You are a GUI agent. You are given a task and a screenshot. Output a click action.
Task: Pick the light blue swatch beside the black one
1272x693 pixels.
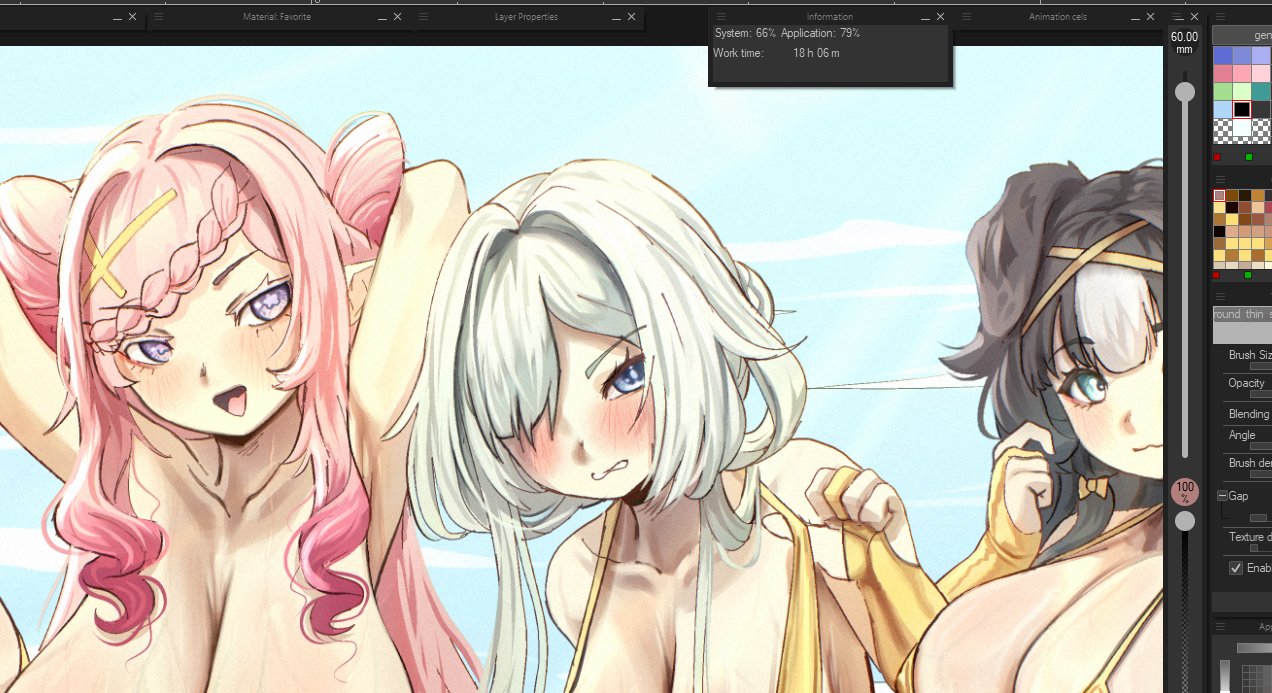click(x=1223, y=109)
